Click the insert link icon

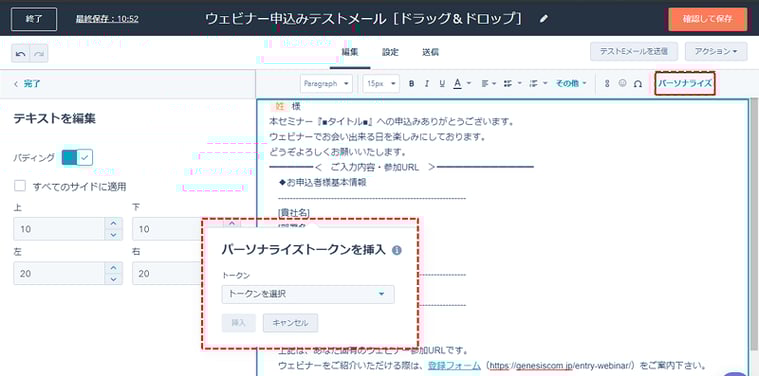[607, 84]
